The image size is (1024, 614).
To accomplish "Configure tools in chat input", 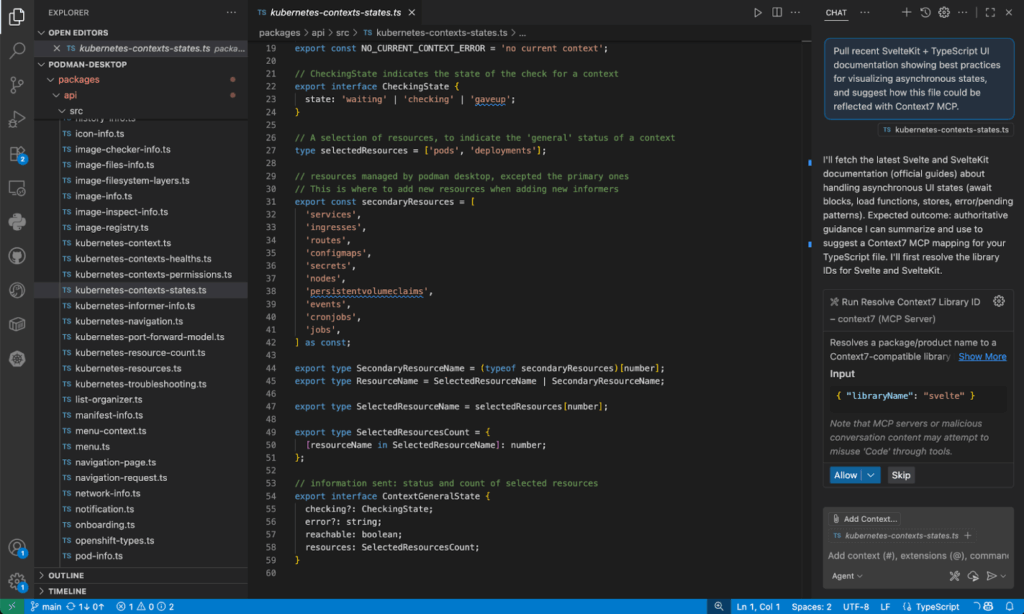I will click(x=955, y=576).
